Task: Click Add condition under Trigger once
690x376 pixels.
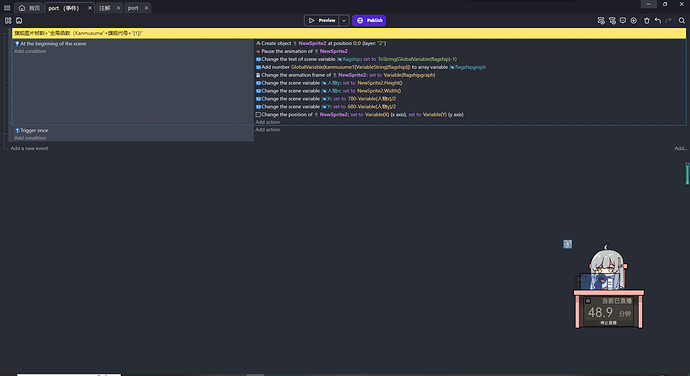Action: 30,138
